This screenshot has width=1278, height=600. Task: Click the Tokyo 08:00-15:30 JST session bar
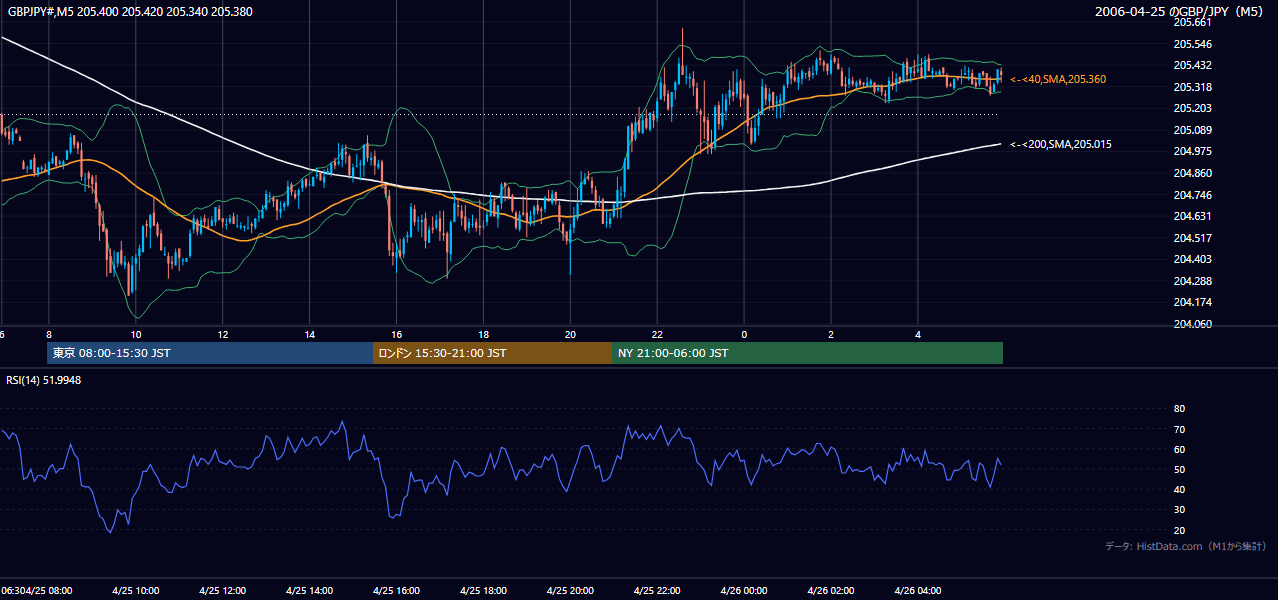210,353
